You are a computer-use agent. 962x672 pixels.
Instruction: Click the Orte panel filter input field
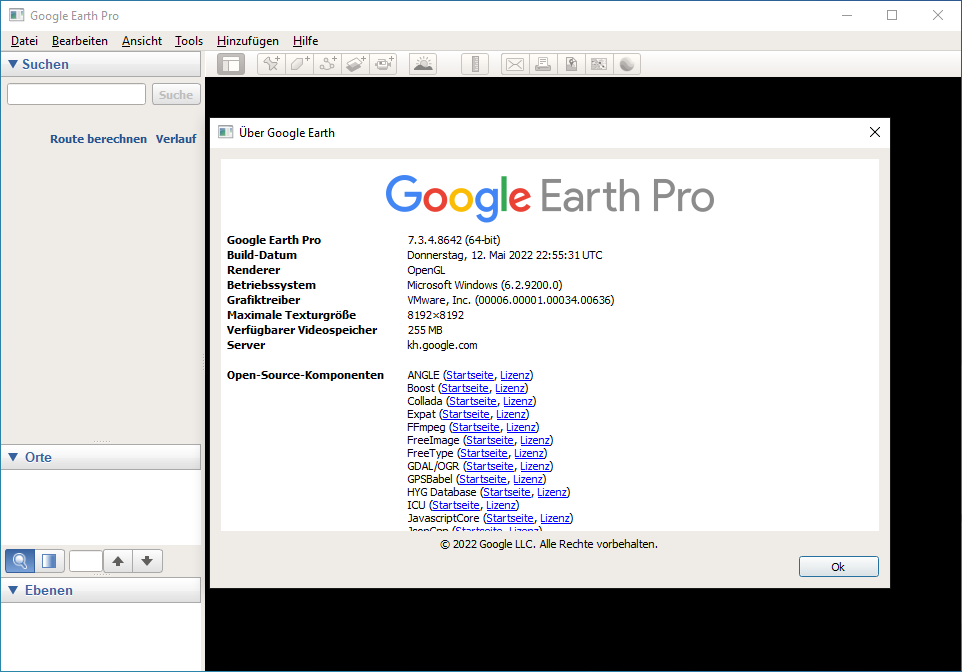(x=86, y=561)
